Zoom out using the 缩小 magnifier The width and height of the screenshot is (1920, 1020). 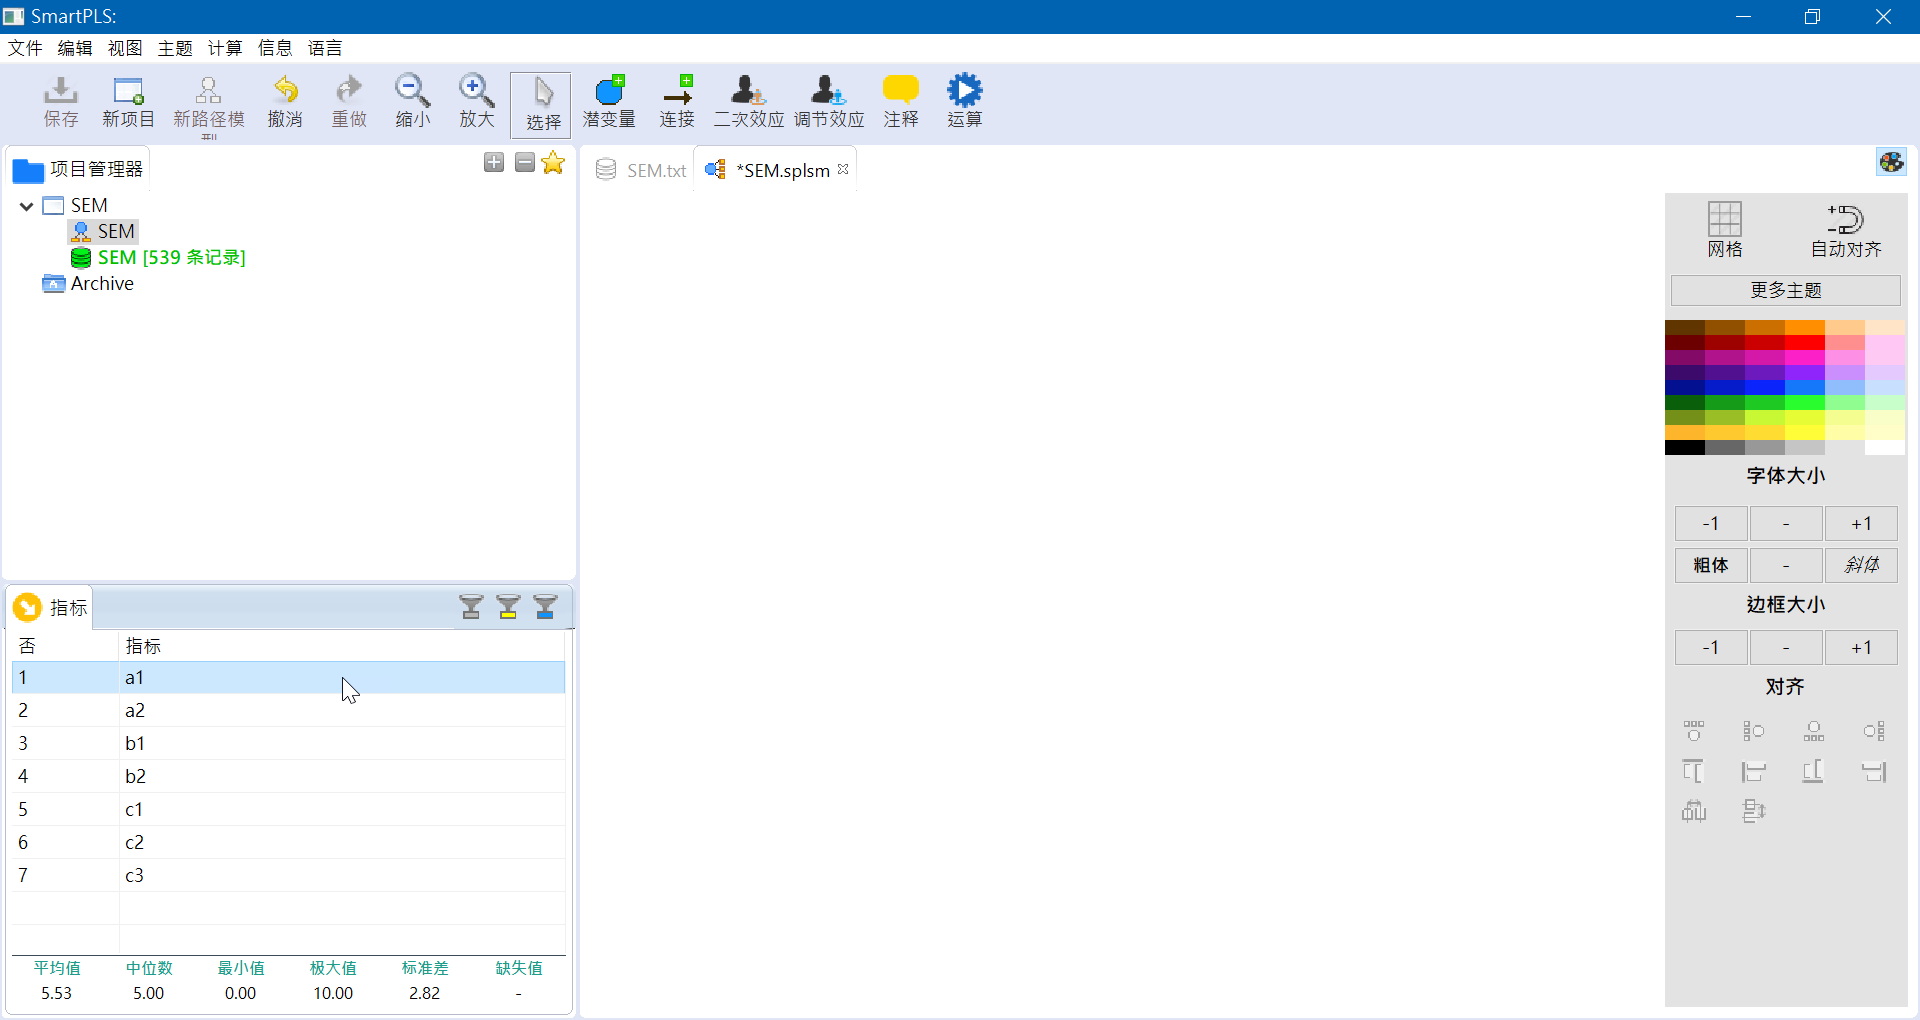(412, 102)
